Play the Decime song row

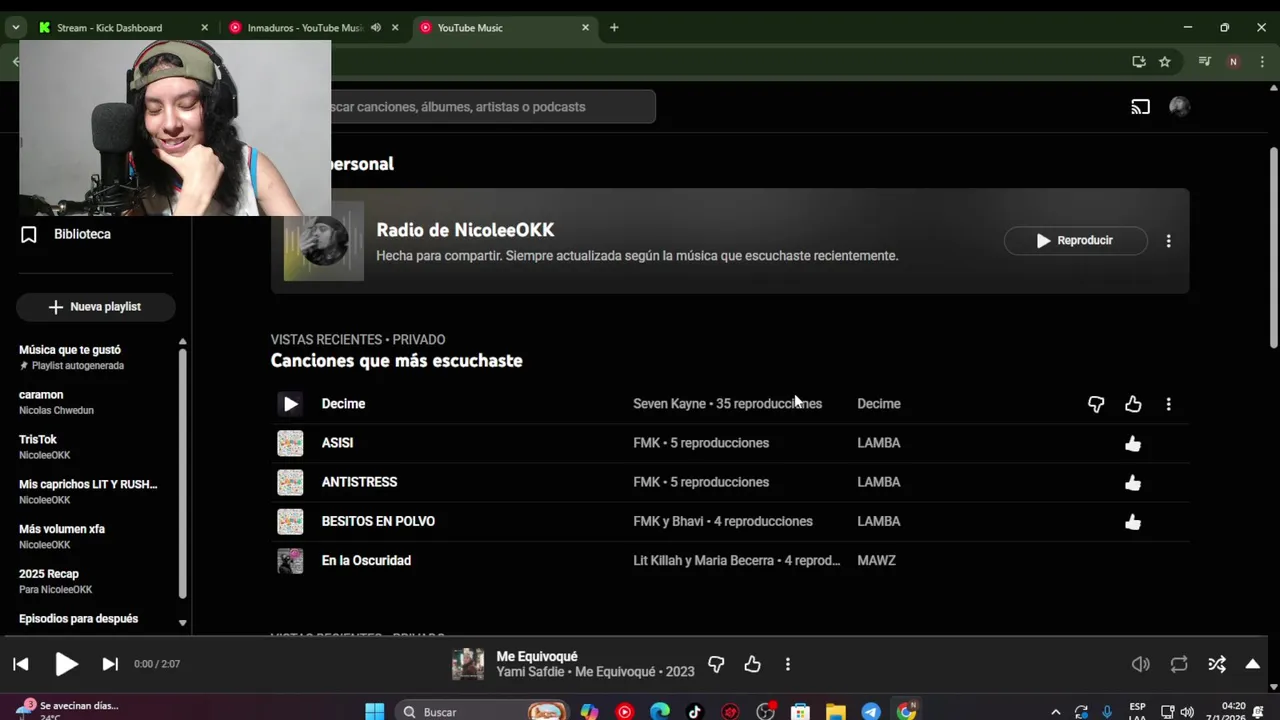[x=290, y=404]
